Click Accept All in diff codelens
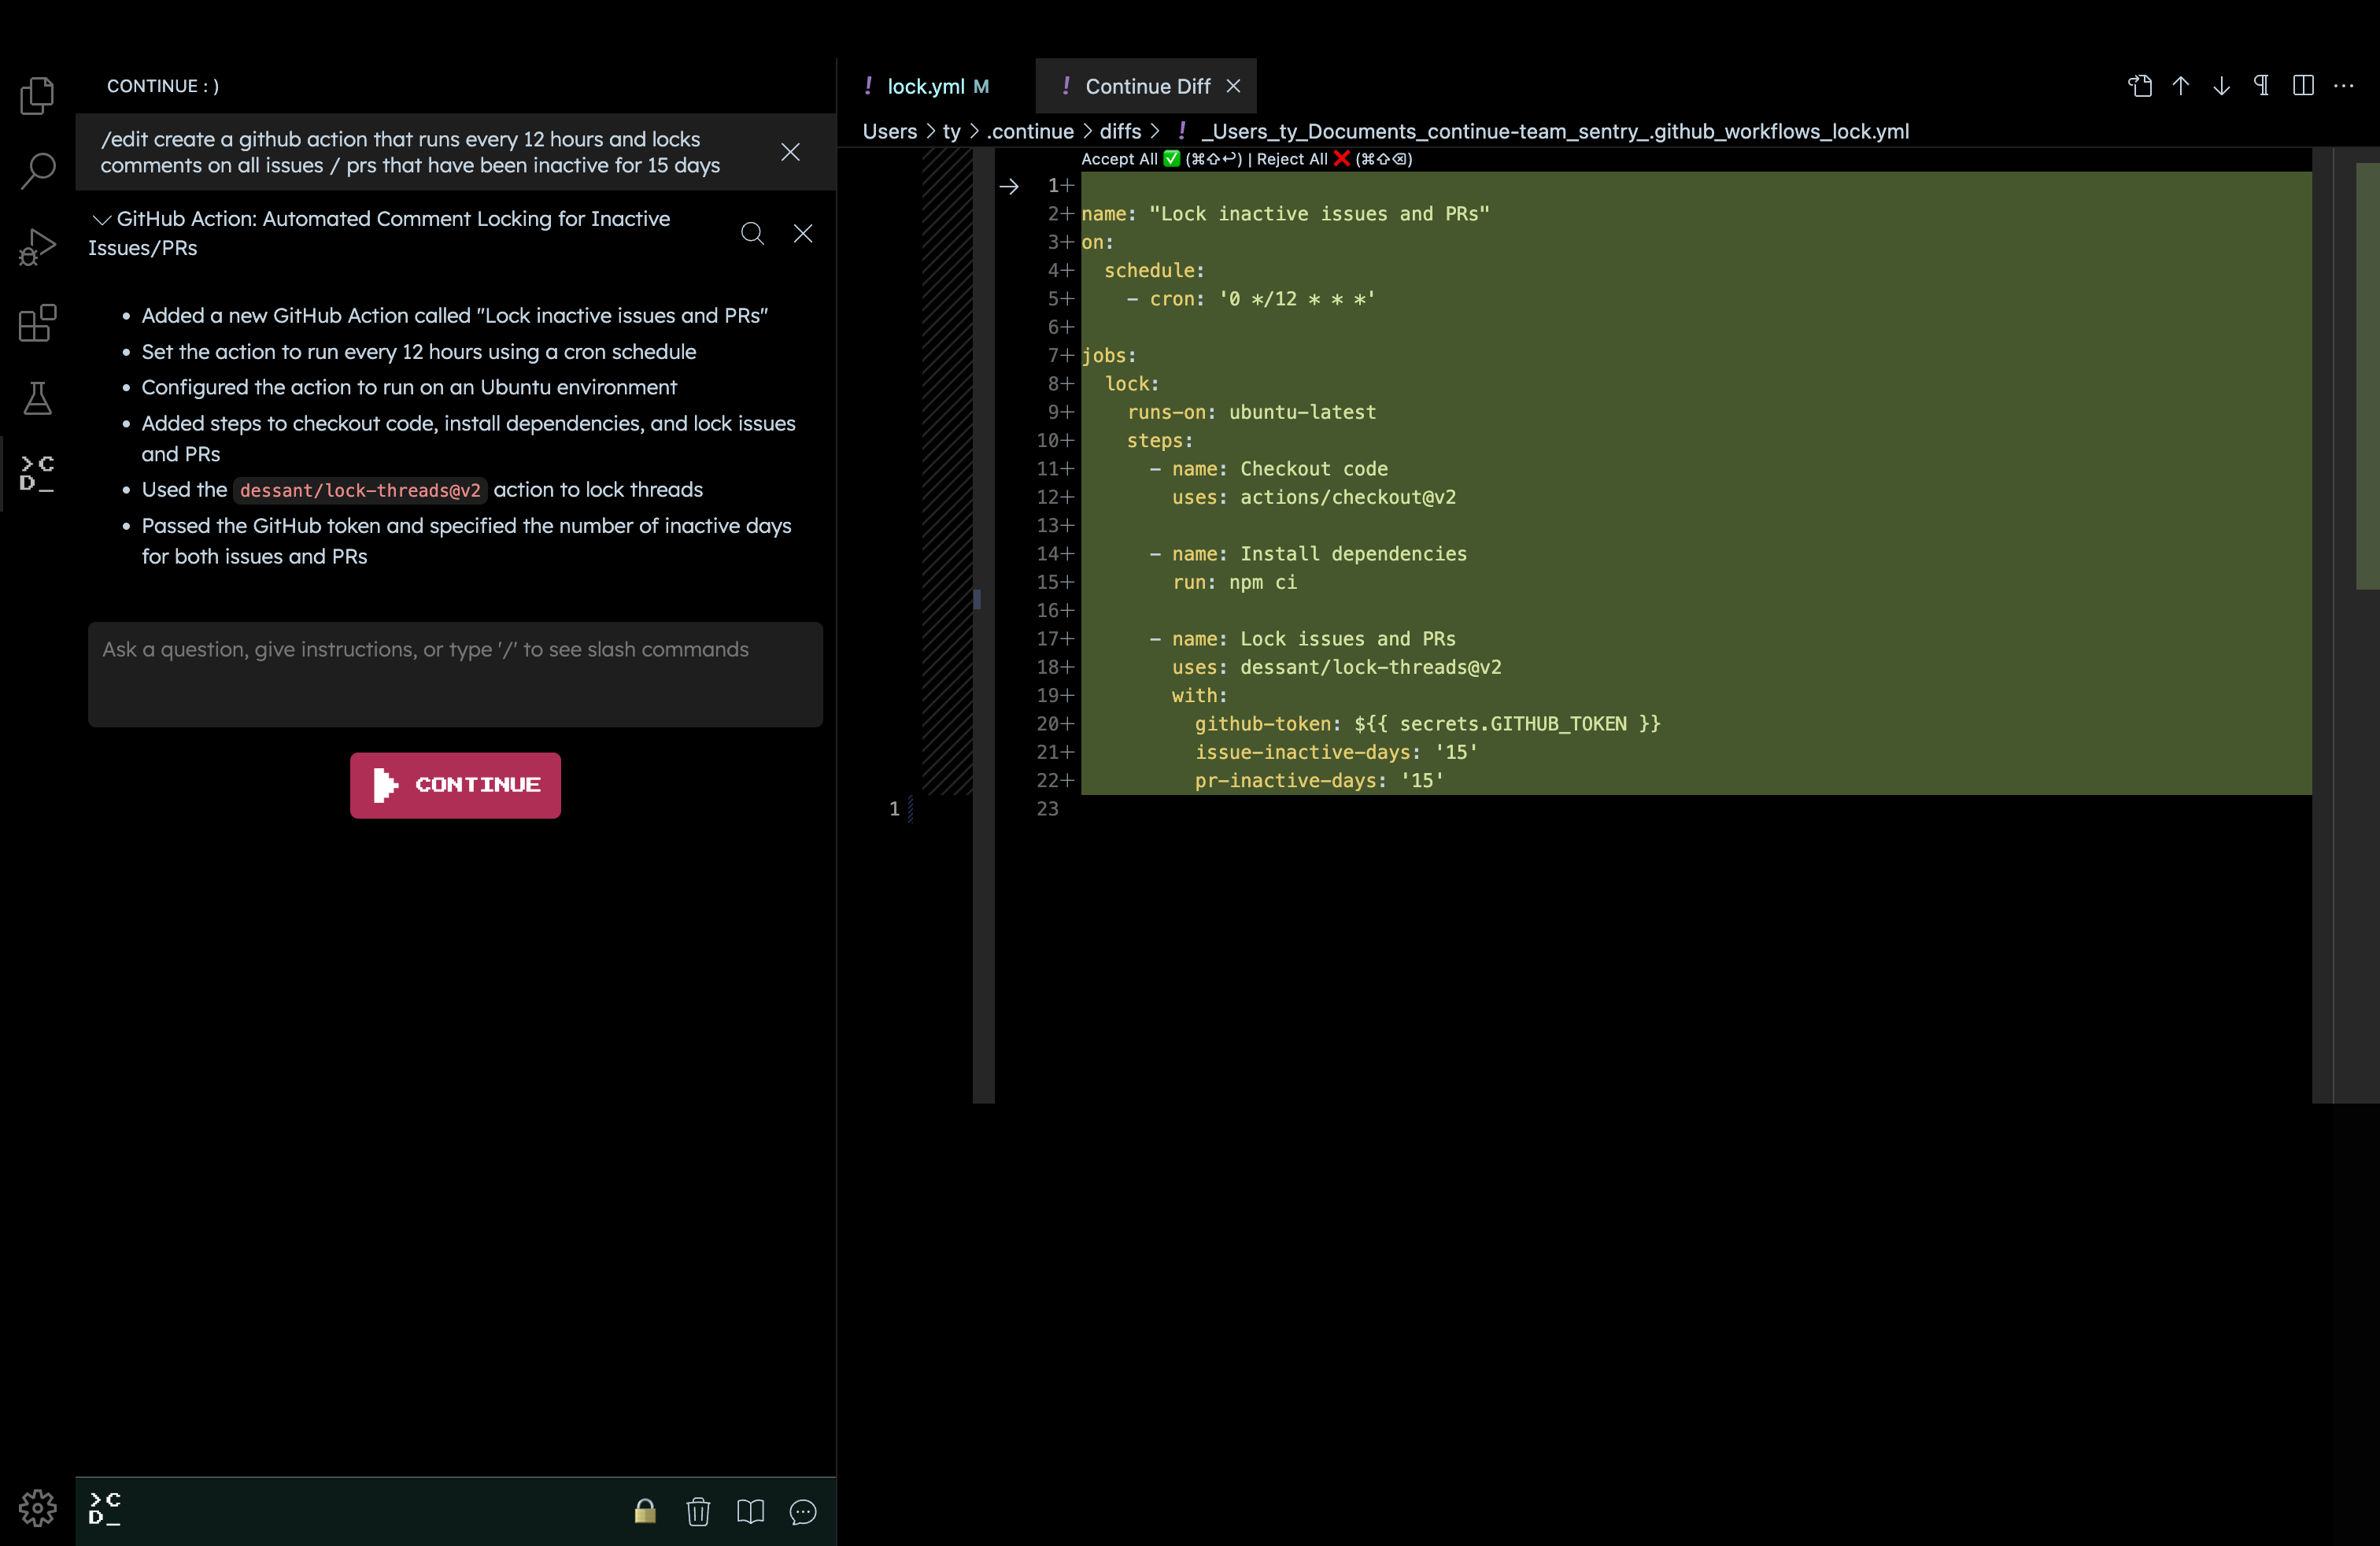 click(x=1119, y=159)
